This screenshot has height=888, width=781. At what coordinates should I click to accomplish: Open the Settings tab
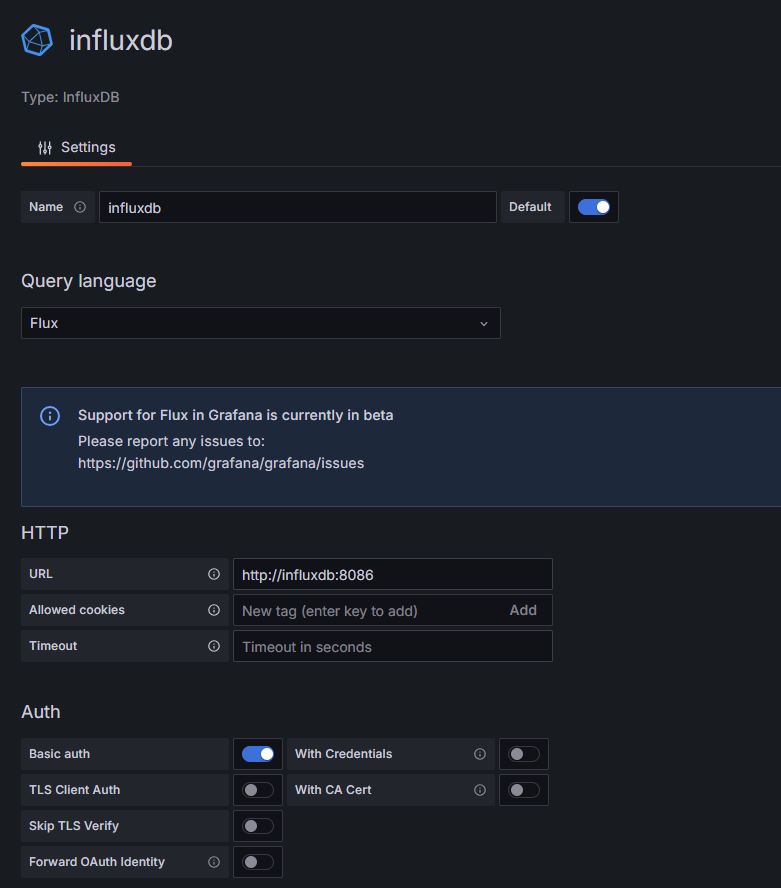tap(77, 147)
